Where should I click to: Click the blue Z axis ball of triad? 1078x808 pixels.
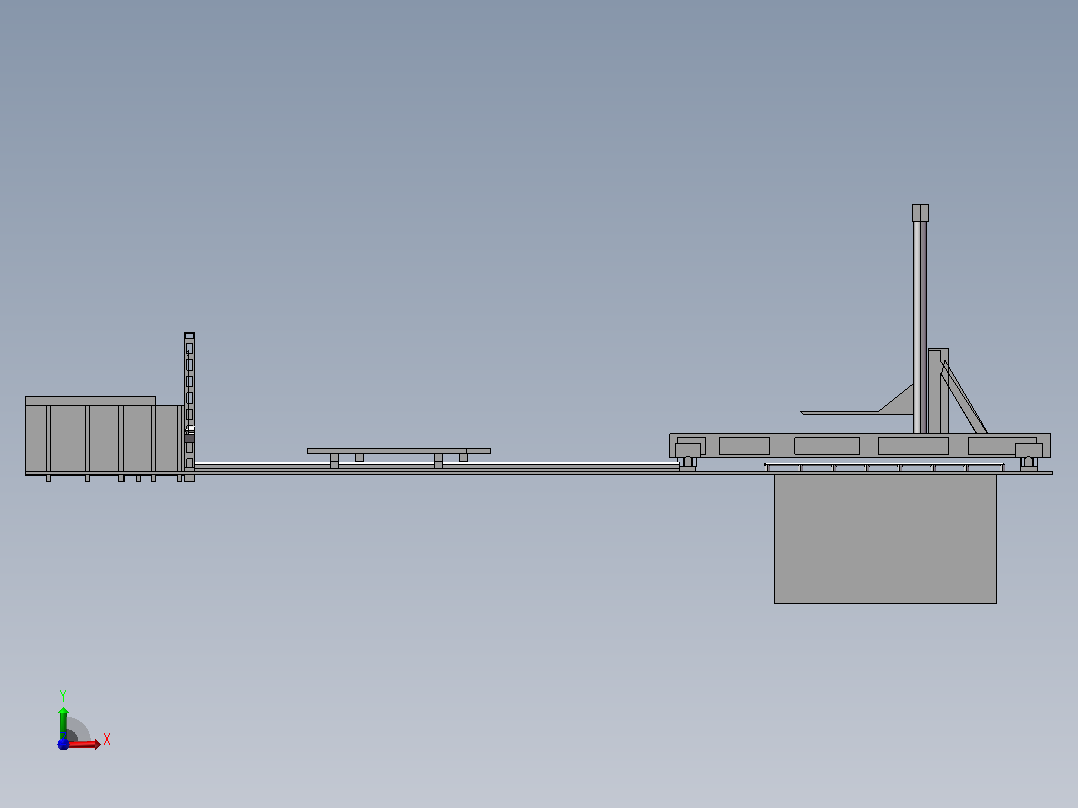[63, 745]
